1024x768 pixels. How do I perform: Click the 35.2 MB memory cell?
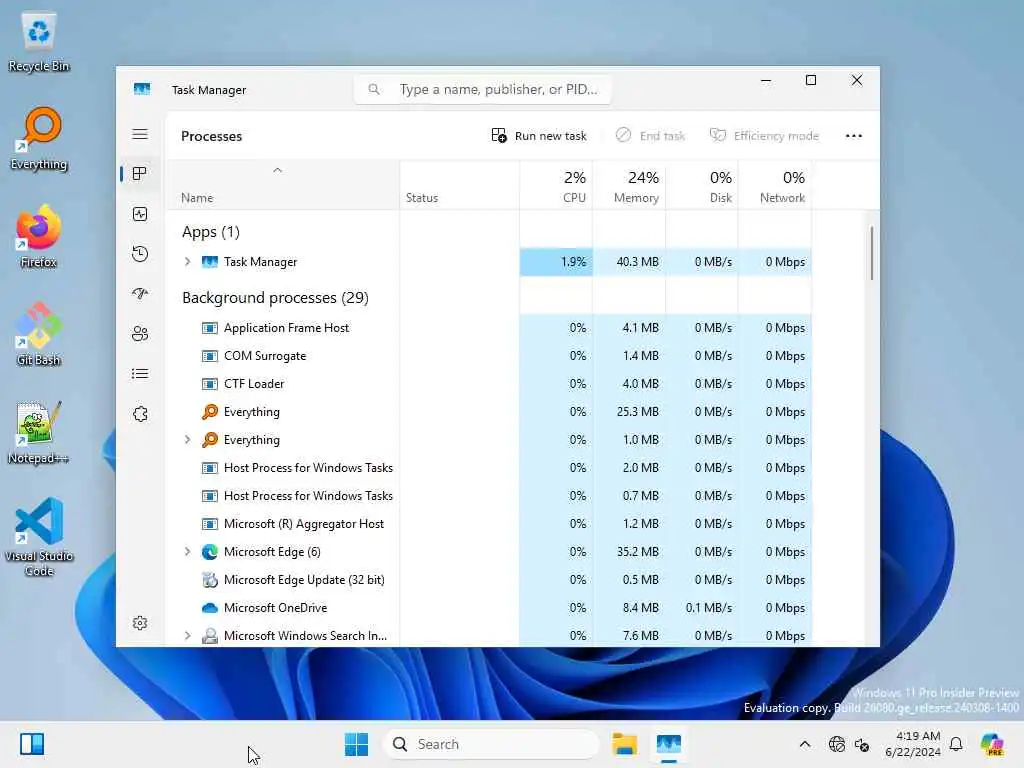(x=629, y=552)
